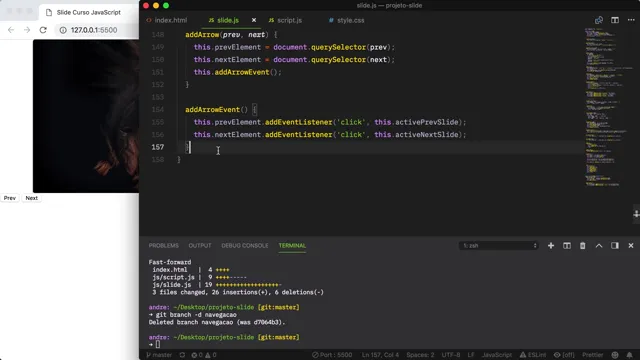Create a new terminal with plus icon
This screenshot has height=360, width=640.
click(551, 246)
